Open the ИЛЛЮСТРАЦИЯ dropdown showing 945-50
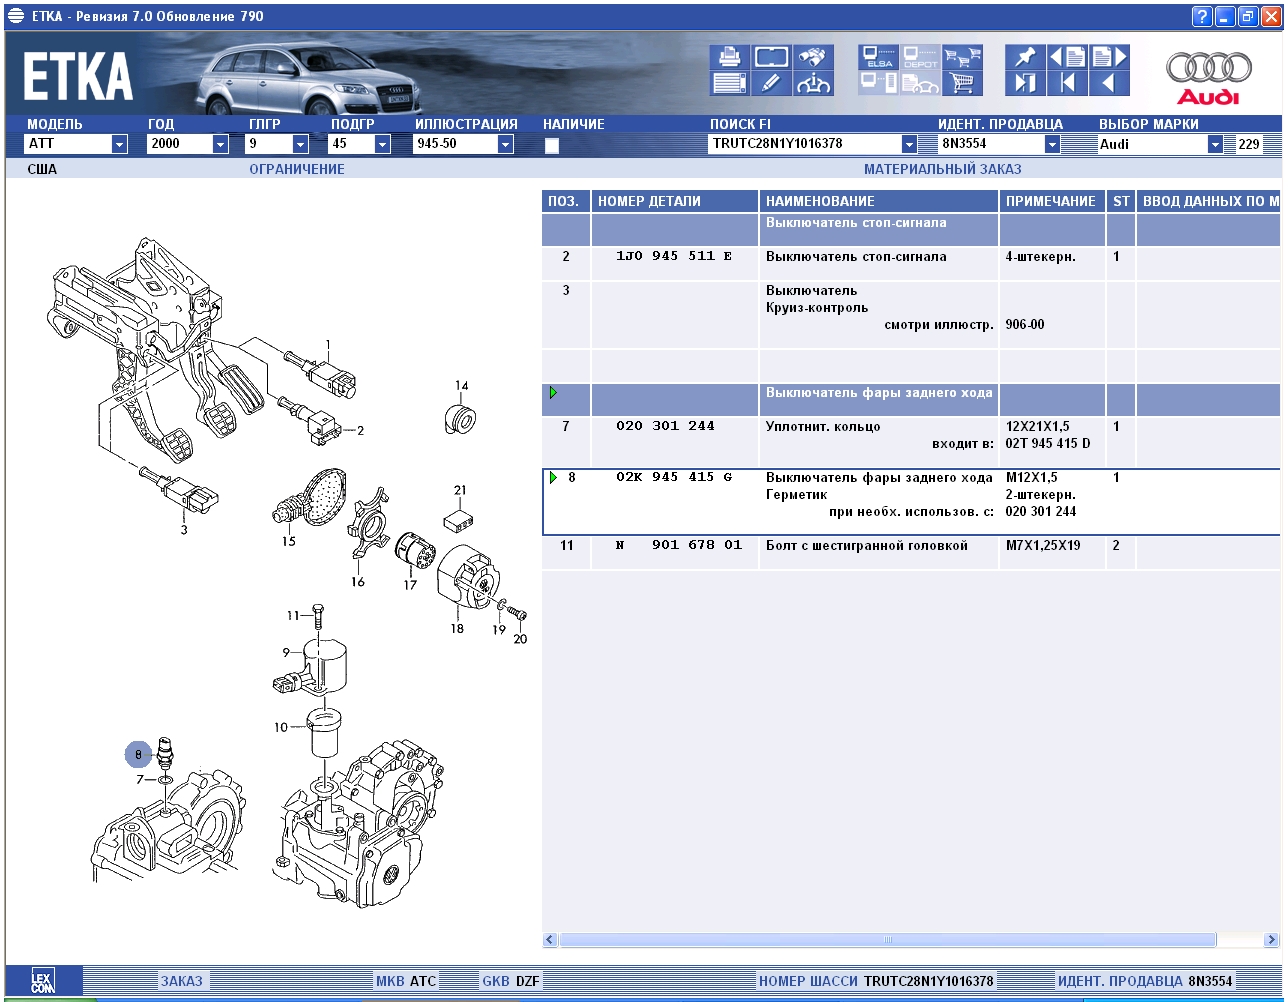Screen dimensions: 1288x1002 [x=505, y=144]
